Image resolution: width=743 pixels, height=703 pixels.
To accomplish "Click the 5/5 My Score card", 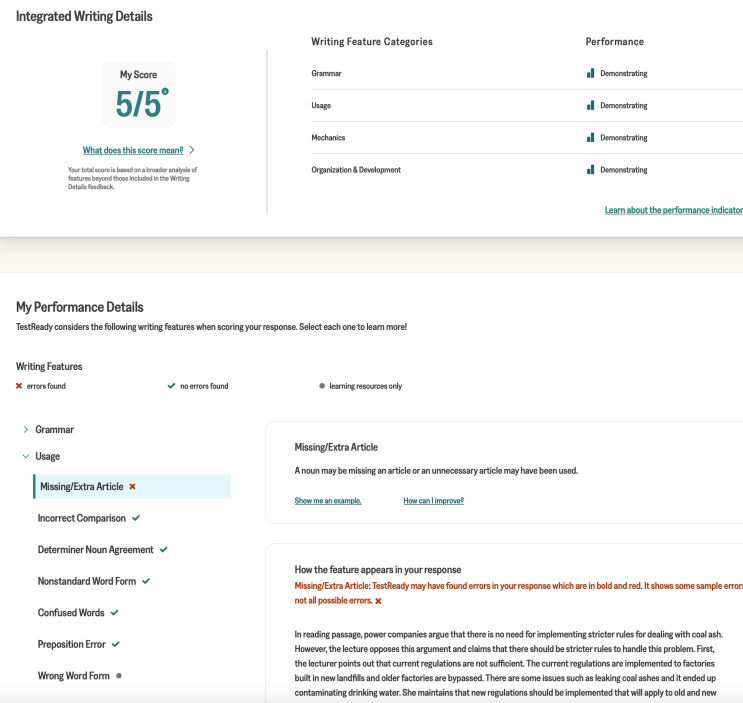I will (138, 95).
